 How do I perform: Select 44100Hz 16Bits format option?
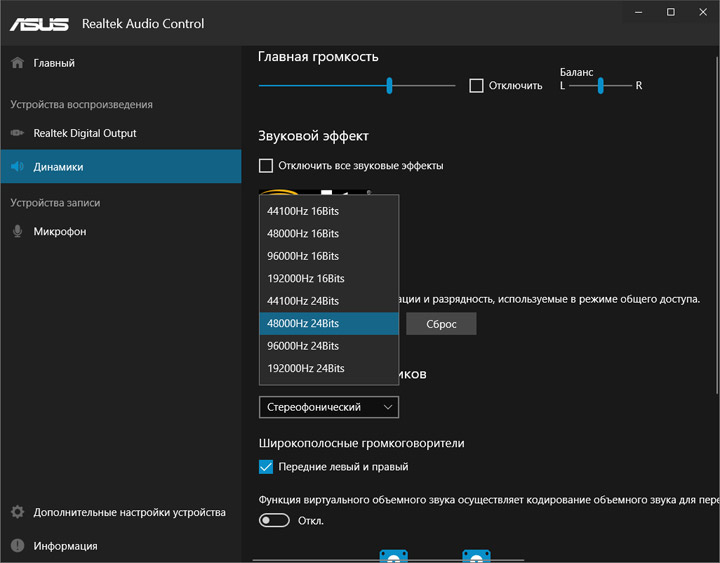(303, 211)
